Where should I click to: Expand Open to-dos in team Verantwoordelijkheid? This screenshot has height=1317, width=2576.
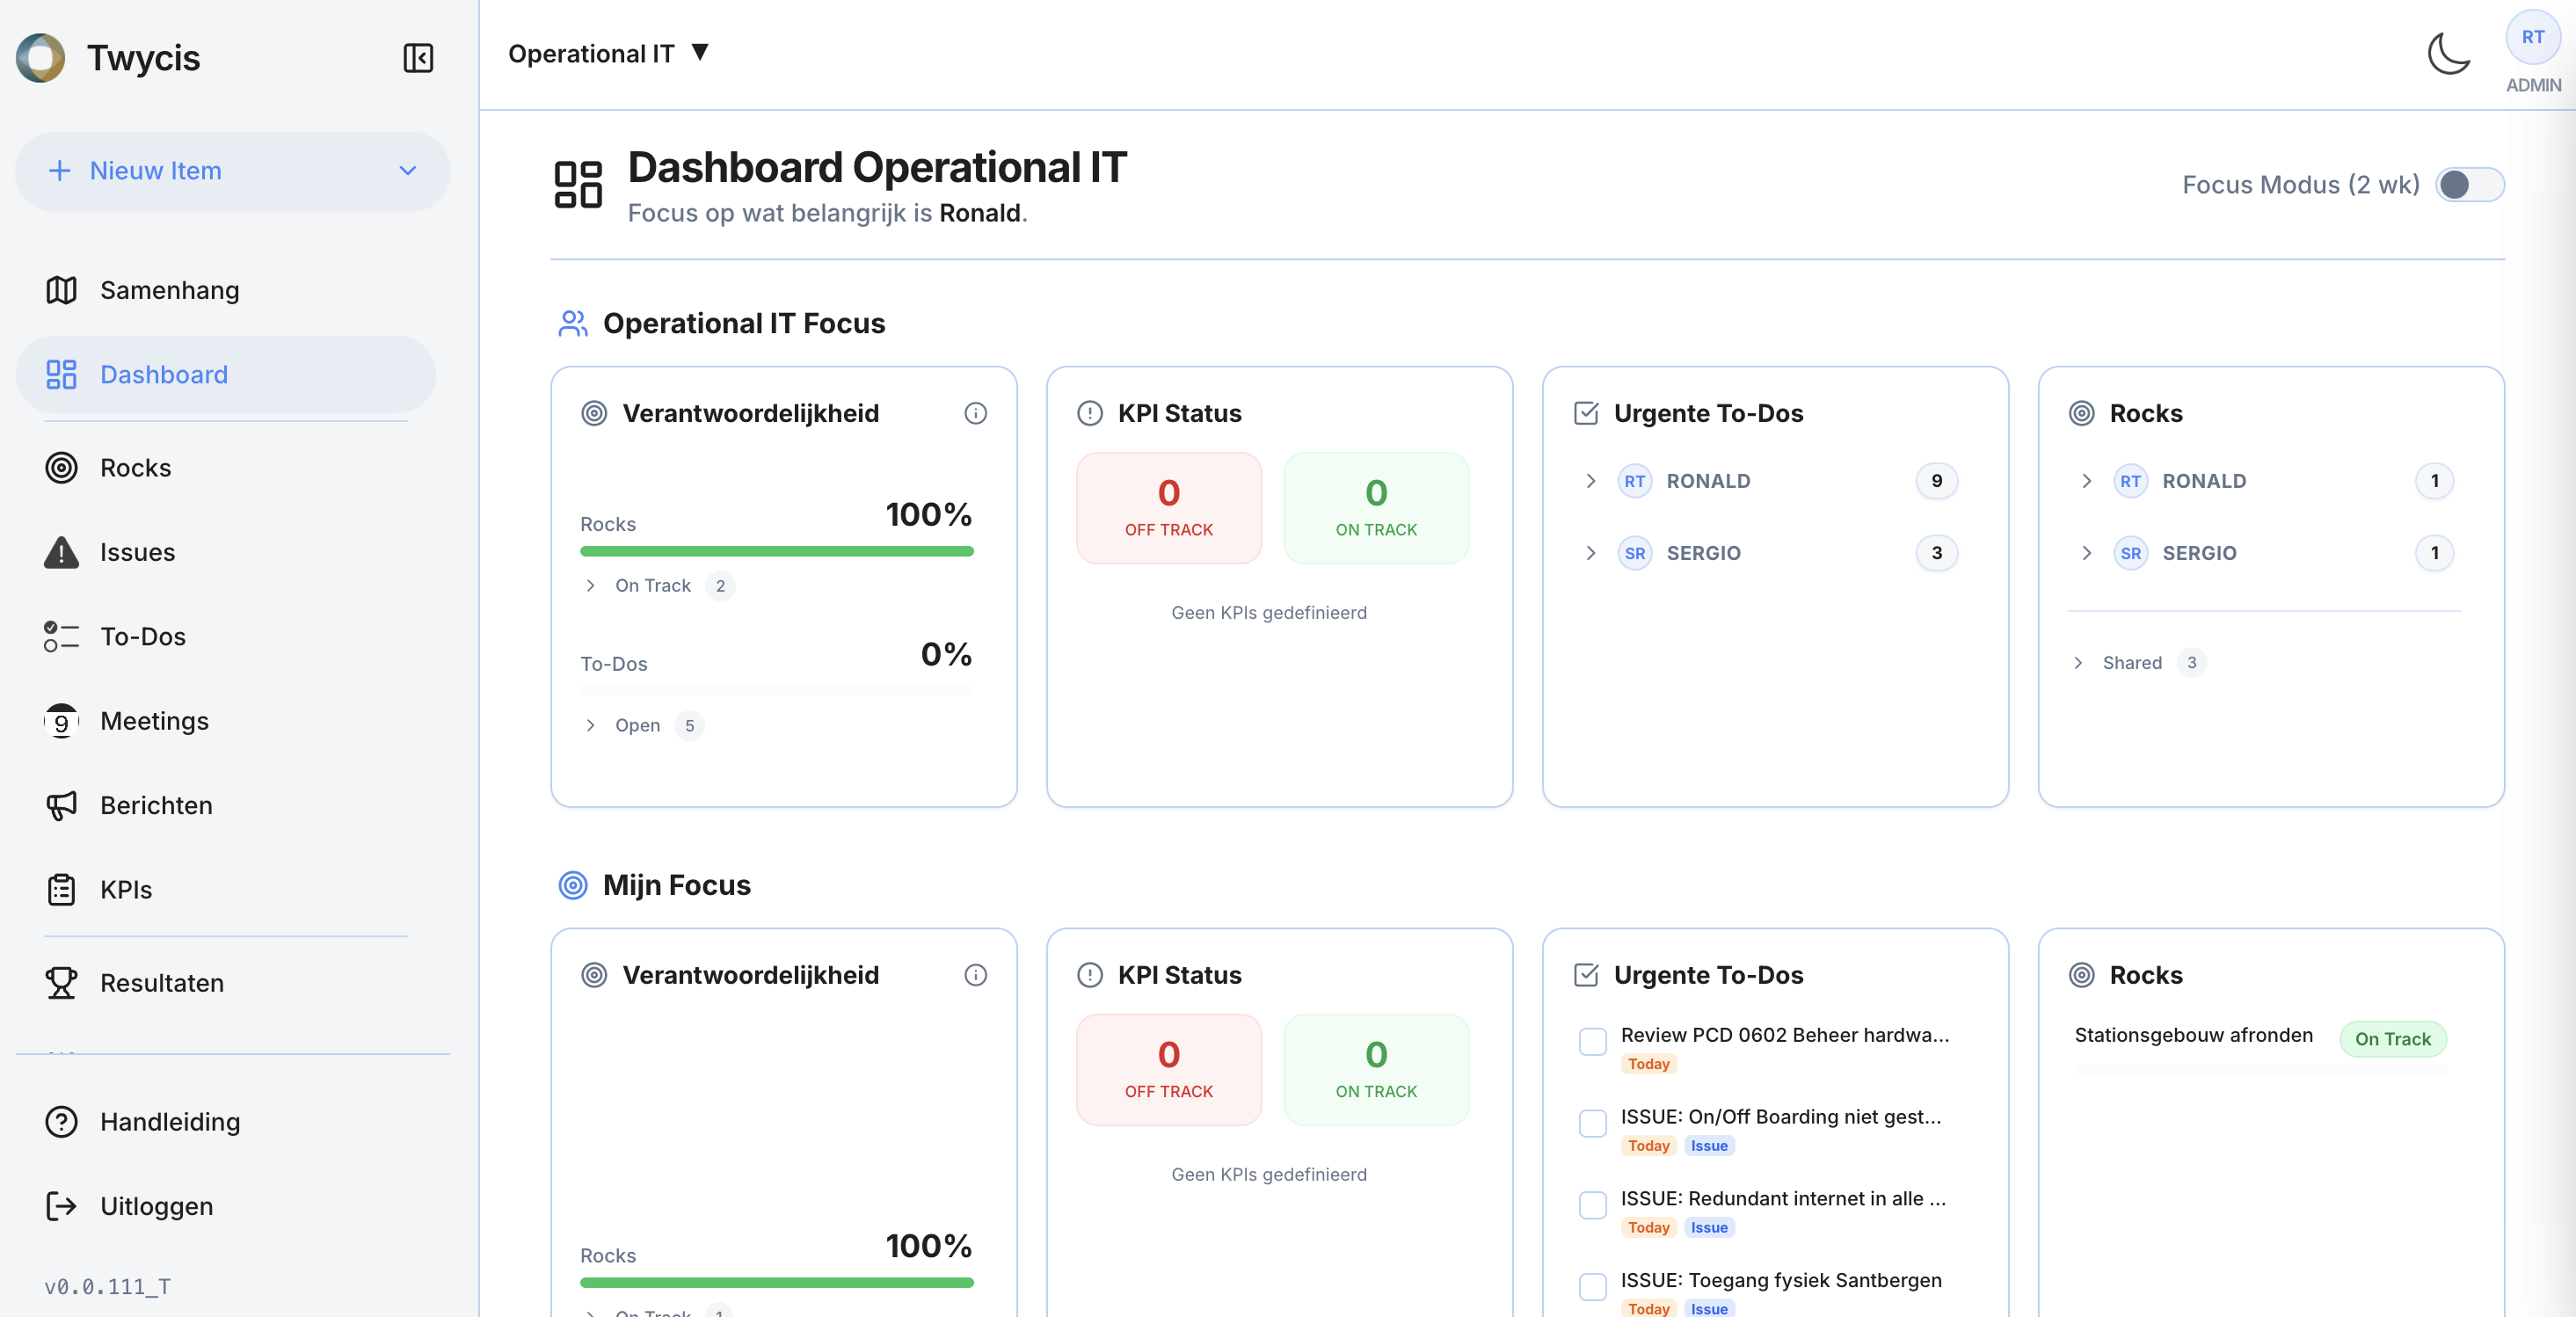click(x=590, y=725)
